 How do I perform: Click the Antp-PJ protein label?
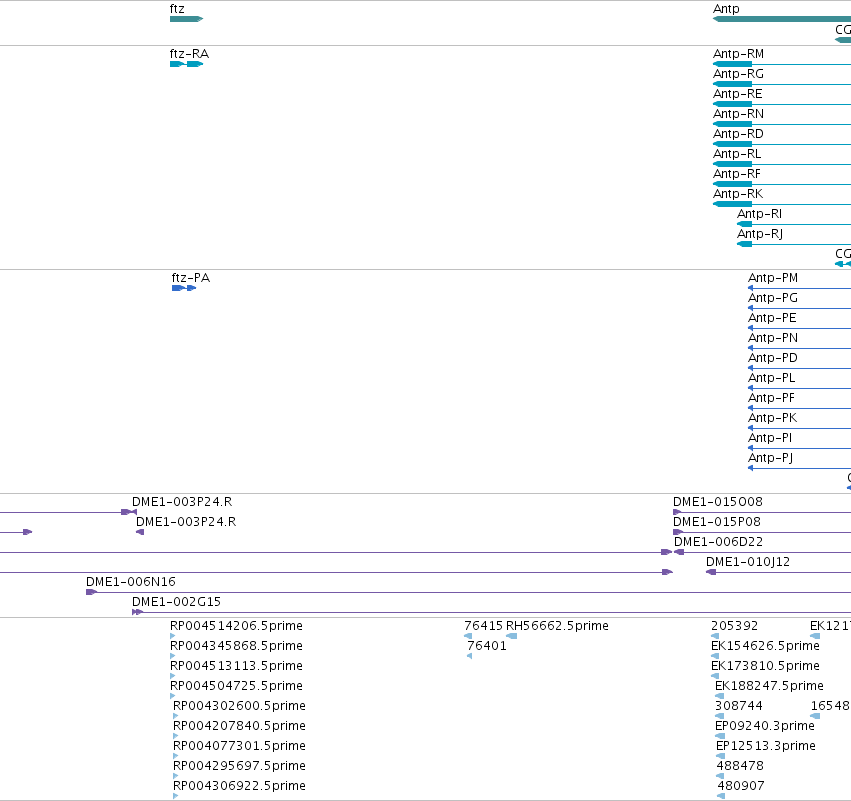[x=770, y=459]
